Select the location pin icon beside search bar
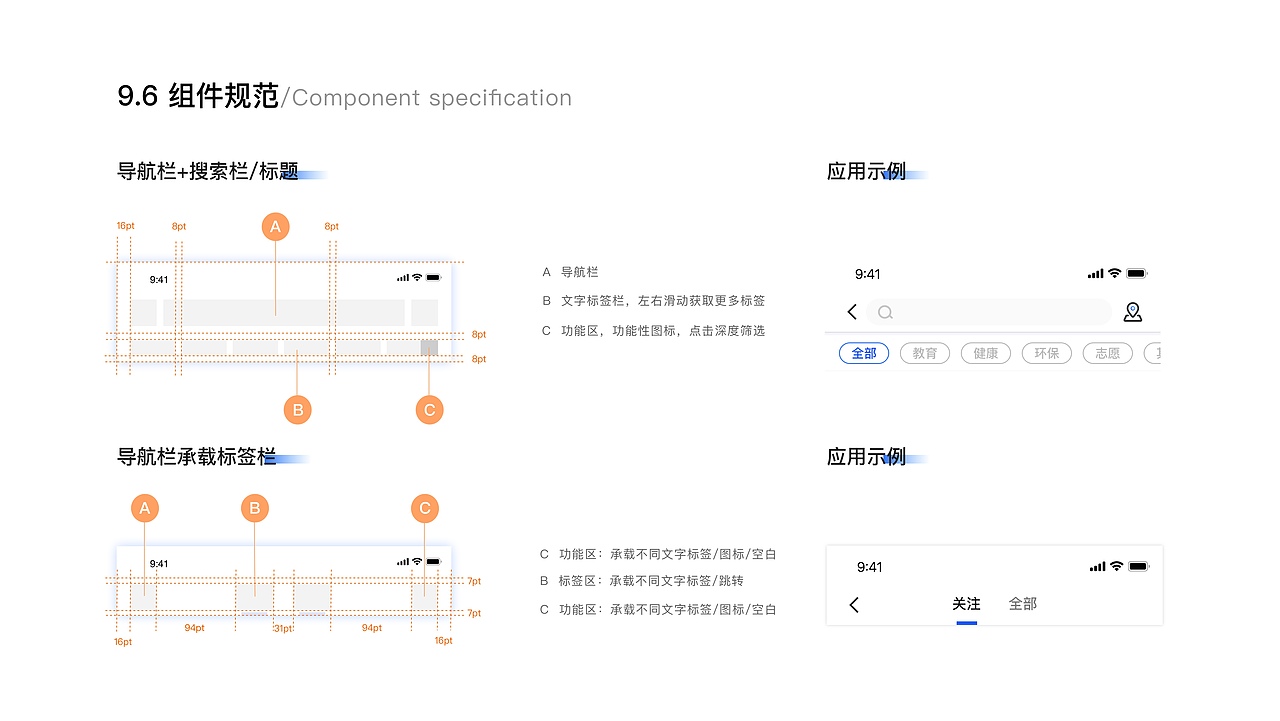The width and height of the screenshot is (1280, 721). click(x=1132, y=312)
